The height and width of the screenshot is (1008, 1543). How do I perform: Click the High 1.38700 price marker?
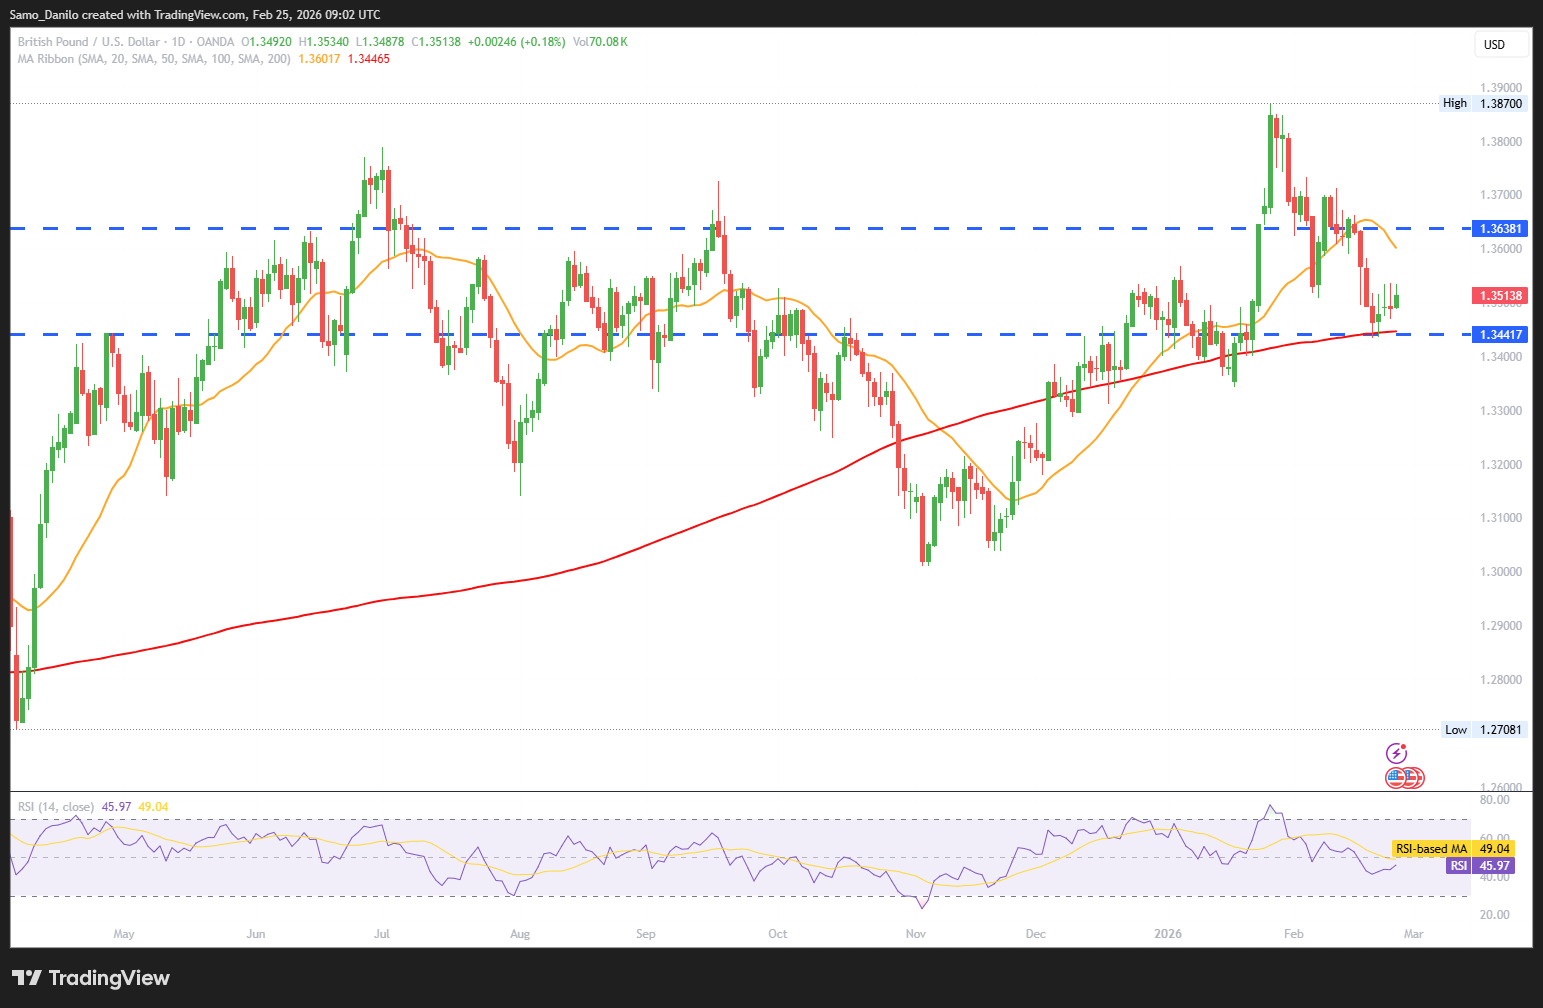click(x=1484, y=103)
